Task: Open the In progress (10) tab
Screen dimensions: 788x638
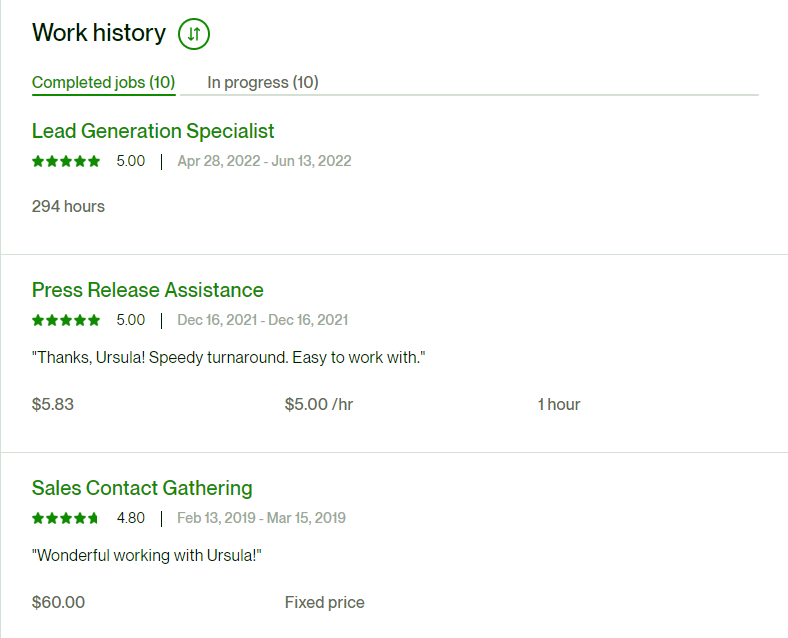Action: (263, 82)
